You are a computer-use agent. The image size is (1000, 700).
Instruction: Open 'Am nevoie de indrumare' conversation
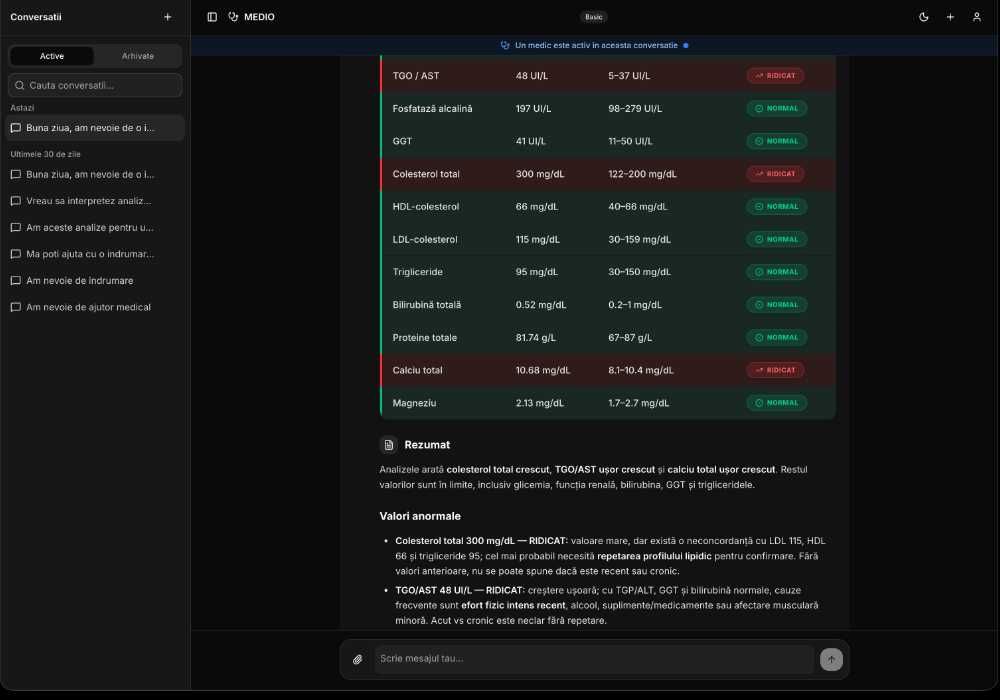94,281
